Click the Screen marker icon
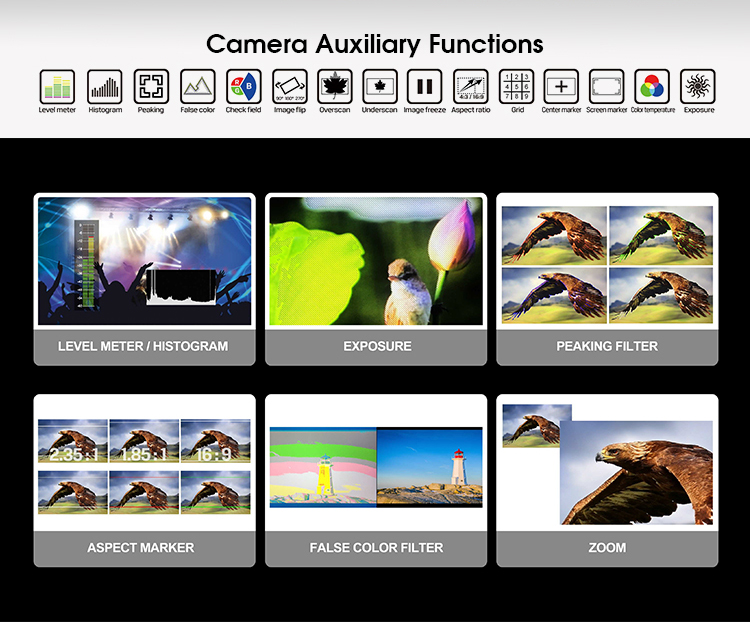 pyautogui.click(x=606, y=86)
